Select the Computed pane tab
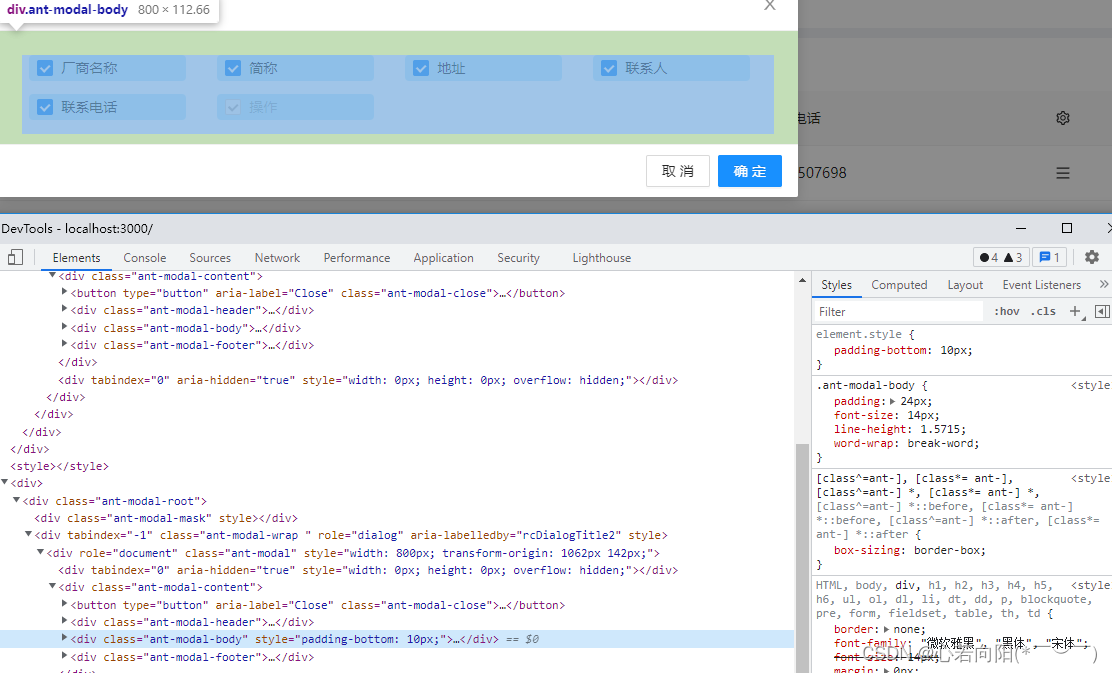The height and width of the screenshot is (673, 1112). click(x=899, y=284)
